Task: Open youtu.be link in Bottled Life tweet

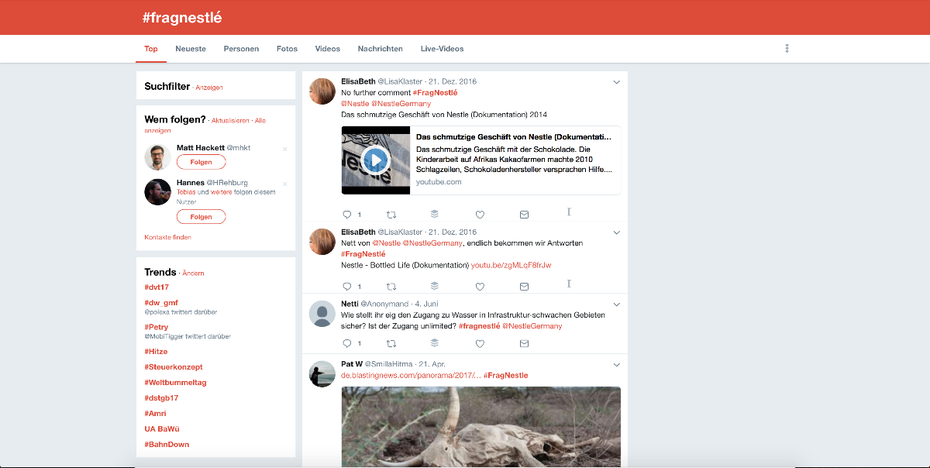Action: tap(511, 265)
